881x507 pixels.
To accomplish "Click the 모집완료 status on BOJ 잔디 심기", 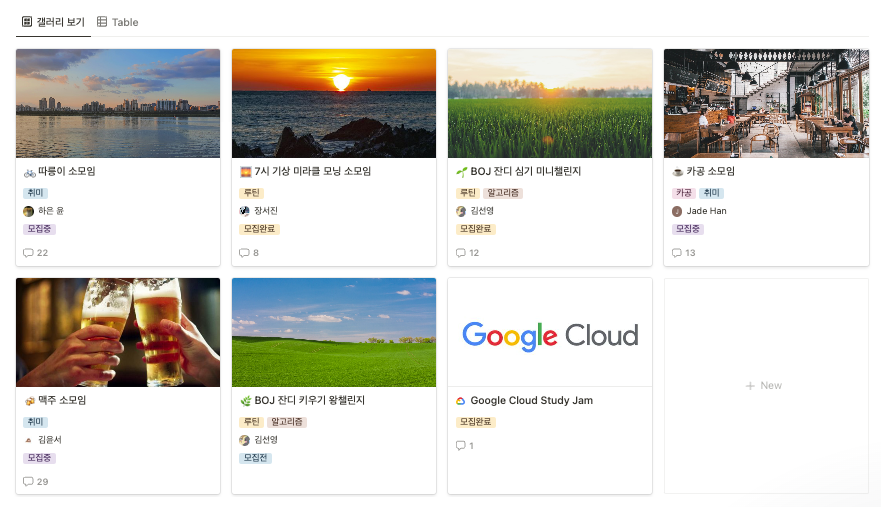I will tap(475, 229).
